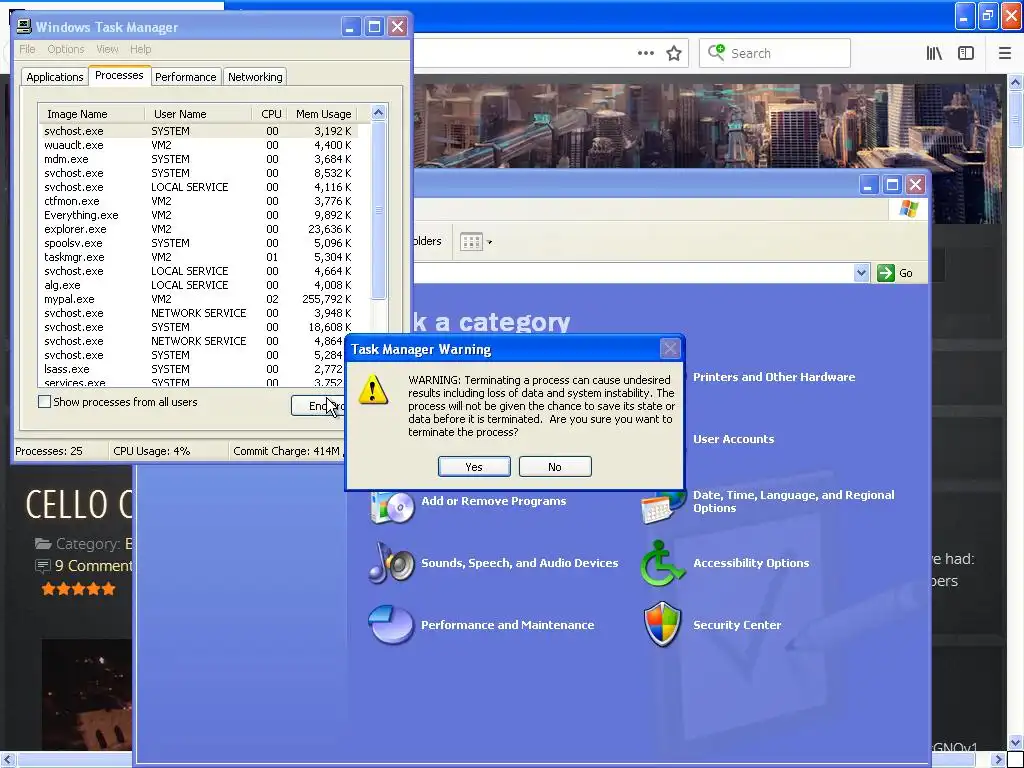This screenshot has width=1024, height=768.
Task: Toggle the browser sidebar icon
Action: (x=966, y=54)
